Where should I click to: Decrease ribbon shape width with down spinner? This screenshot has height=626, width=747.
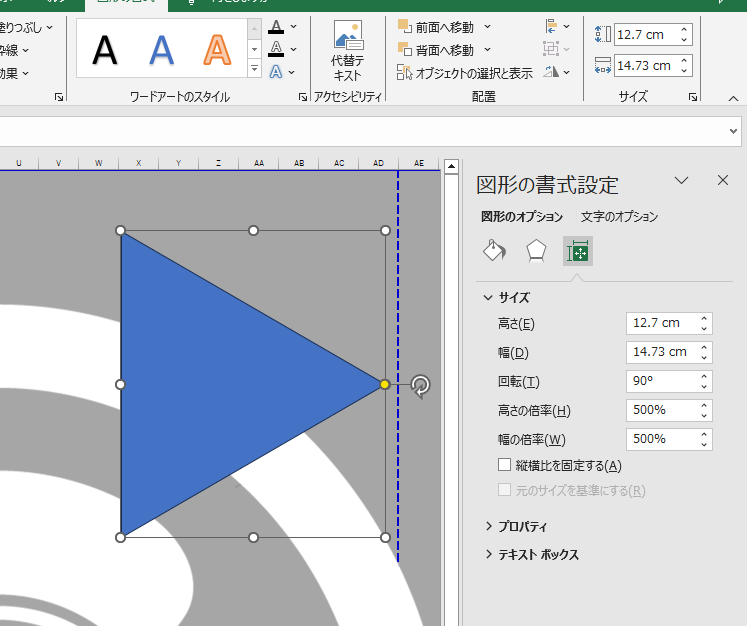(x=685, y=71)
